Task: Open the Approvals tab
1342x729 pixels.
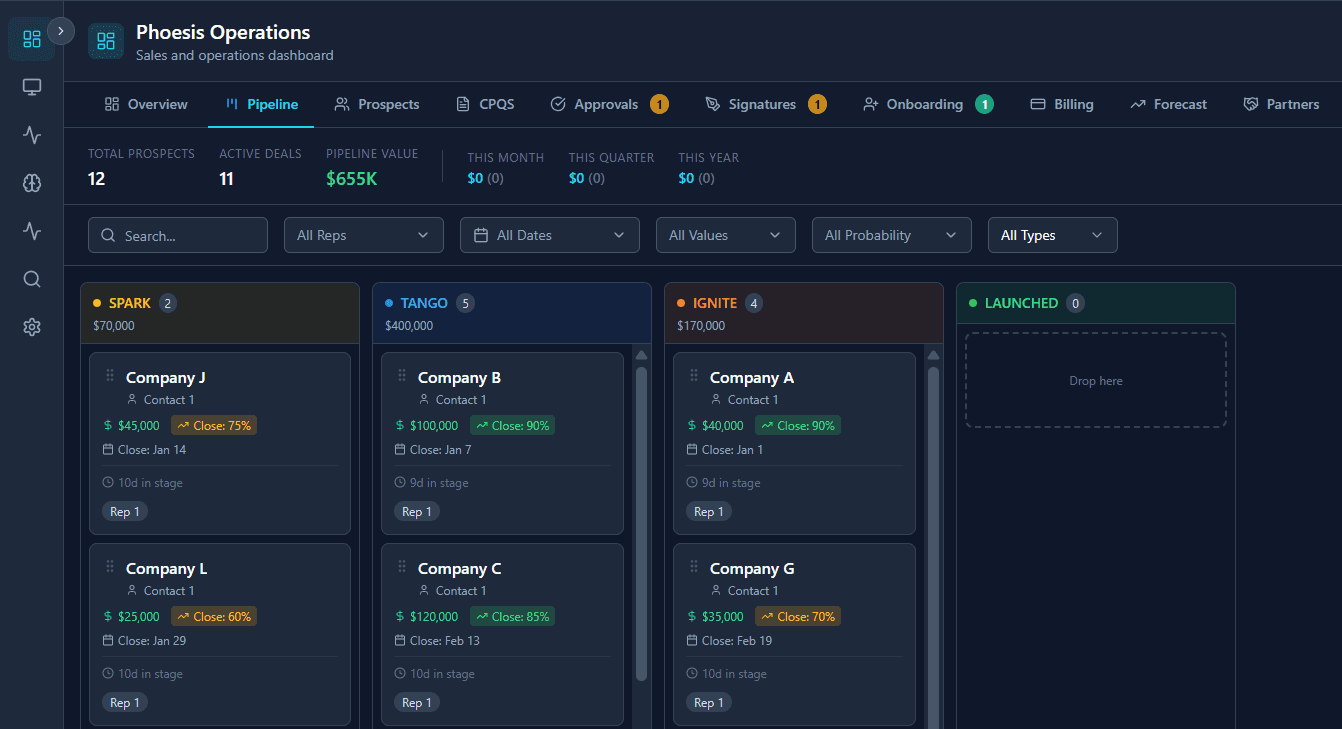Action: pos(609,104)
